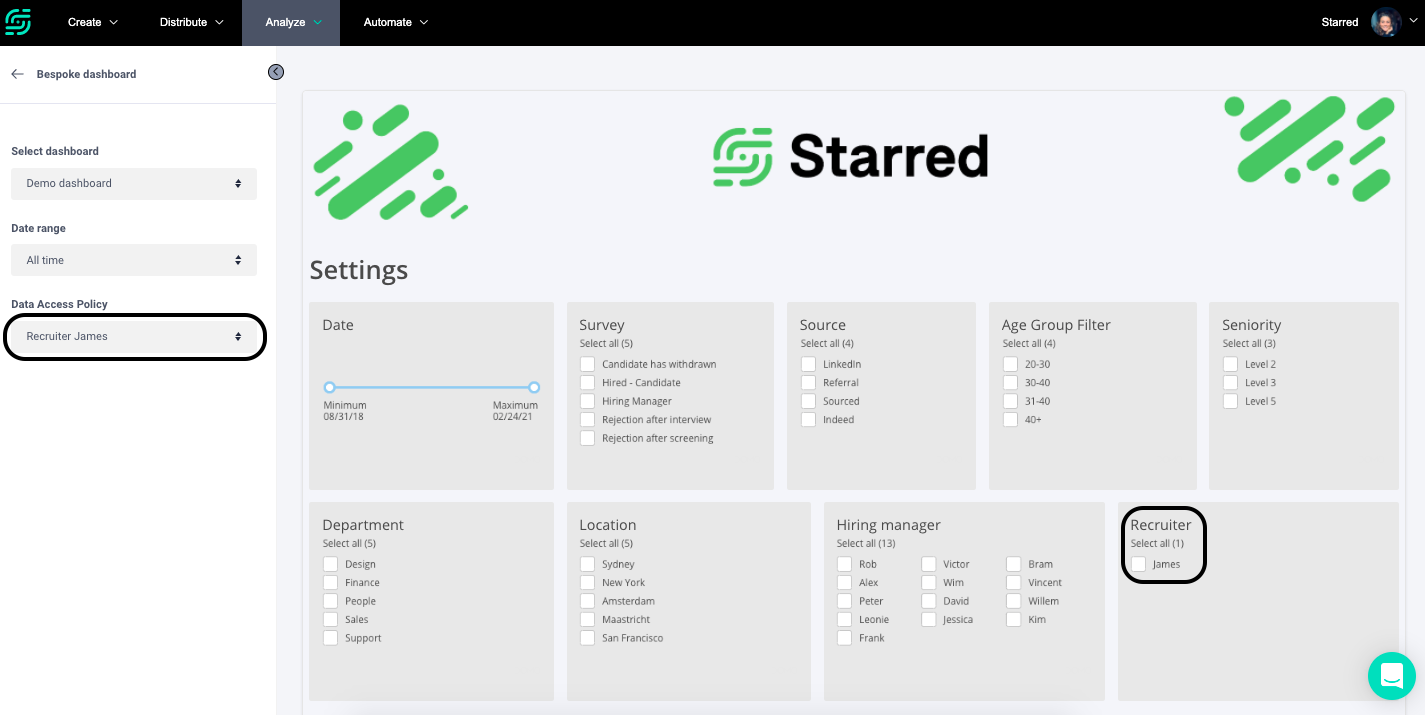Open the chat support widget
Screen dimensions: 1425x715
1392,676
